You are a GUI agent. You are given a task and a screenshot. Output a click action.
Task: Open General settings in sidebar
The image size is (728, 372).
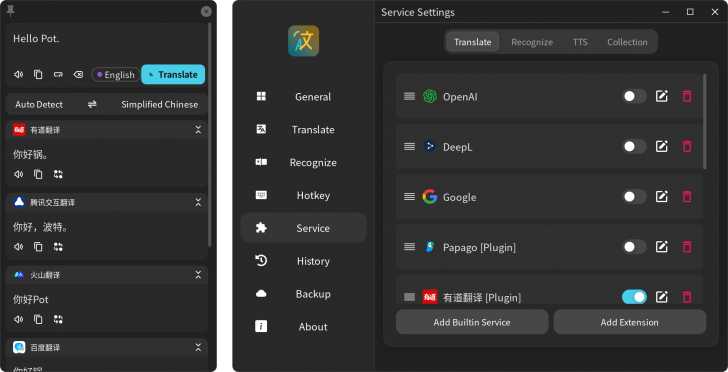pyautogui.click(x=304, y=97)
